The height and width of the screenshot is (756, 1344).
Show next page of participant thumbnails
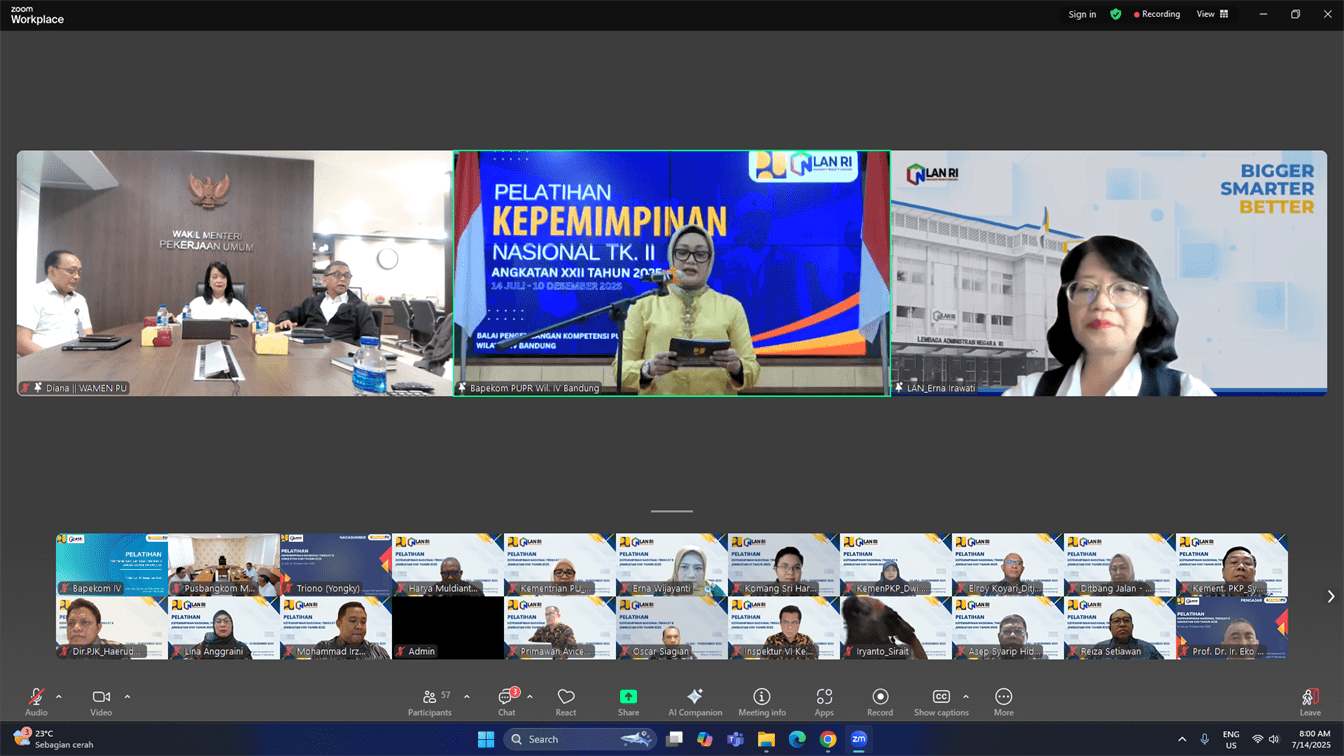pyautogui.click(x=1330, y=596)
